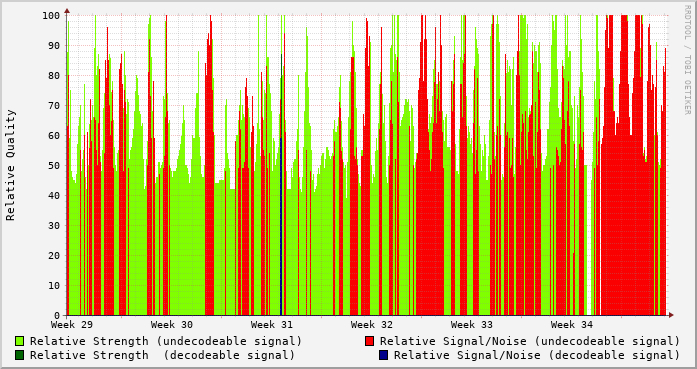Click the arrow at y-axis top
Screen dimensions: 697x369
click(67, 10)
